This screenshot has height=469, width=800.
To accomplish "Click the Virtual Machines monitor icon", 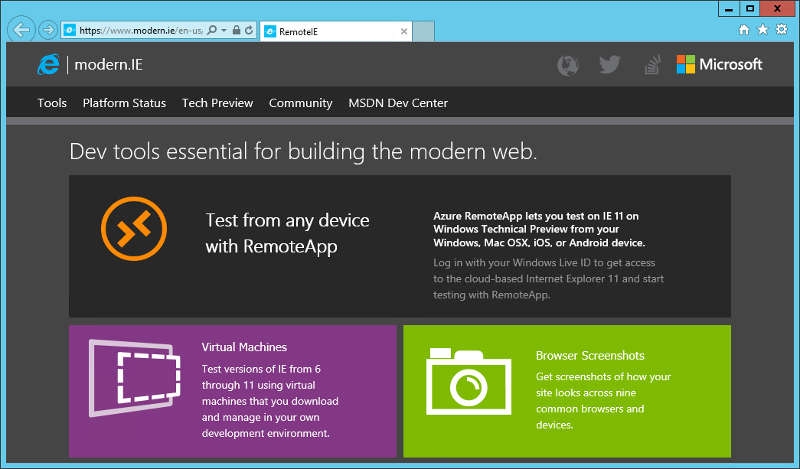I will (135, 378).
